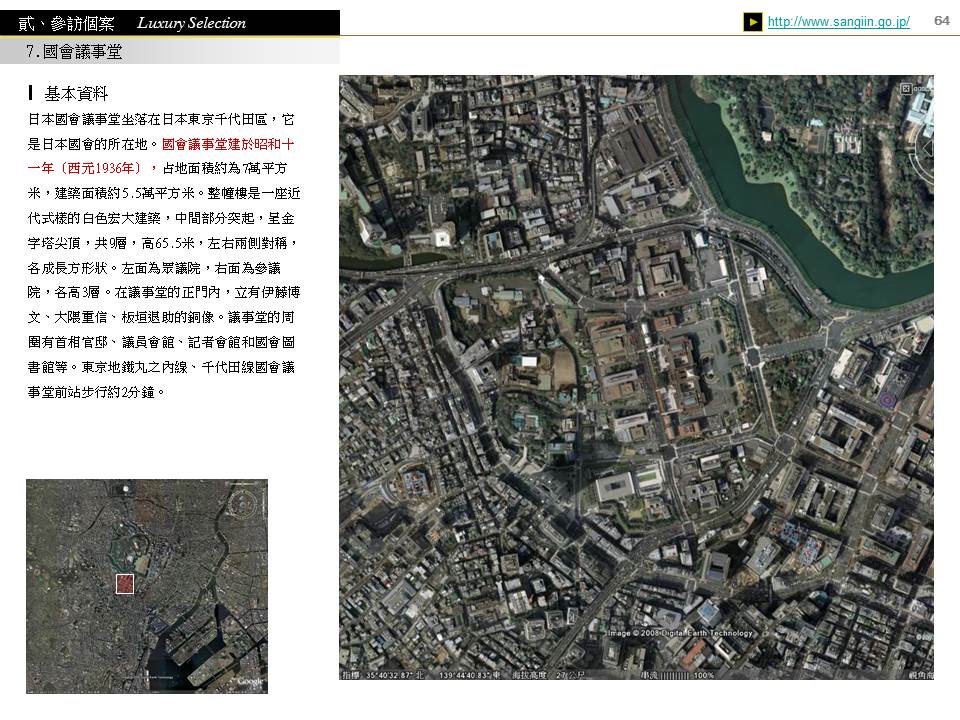Click the 基本資料 heading
Screen dimensions: 960x720
[76, 93]
